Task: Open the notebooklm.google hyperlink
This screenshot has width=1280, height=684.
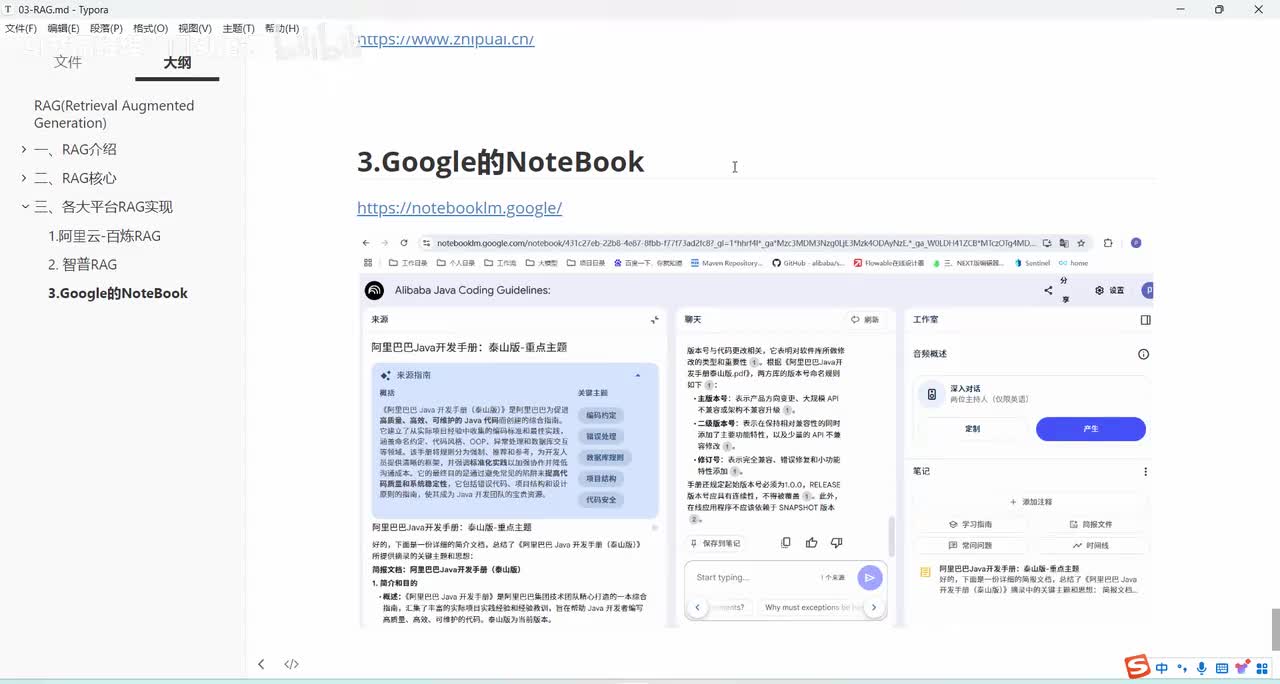Action: (459, 208)
